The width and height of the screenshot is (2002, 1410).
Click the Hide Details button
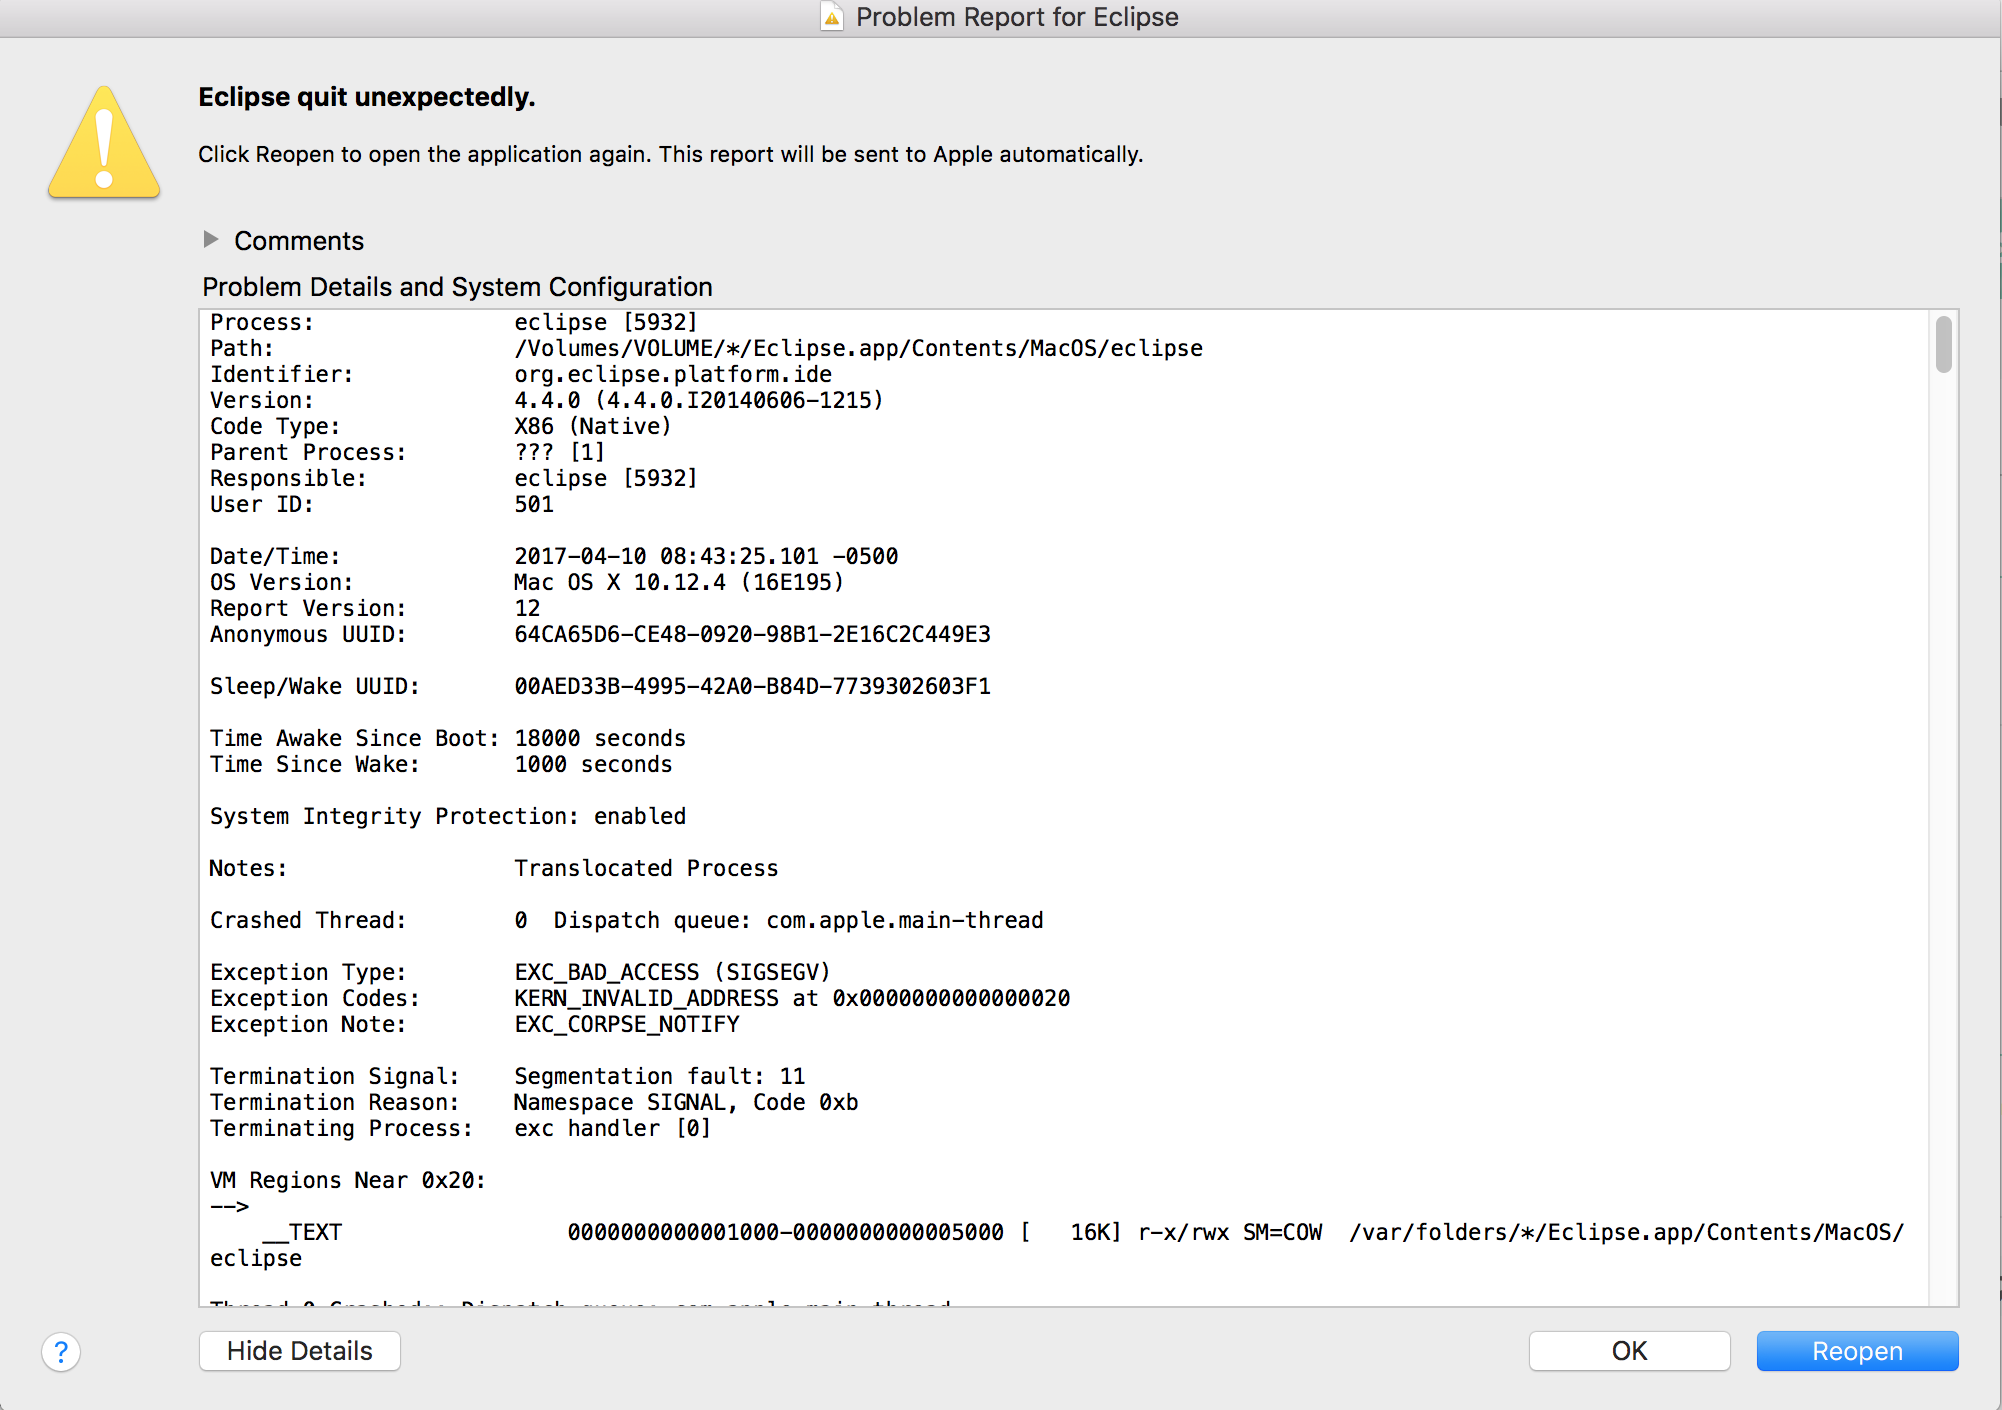(x=300, y=1351)
